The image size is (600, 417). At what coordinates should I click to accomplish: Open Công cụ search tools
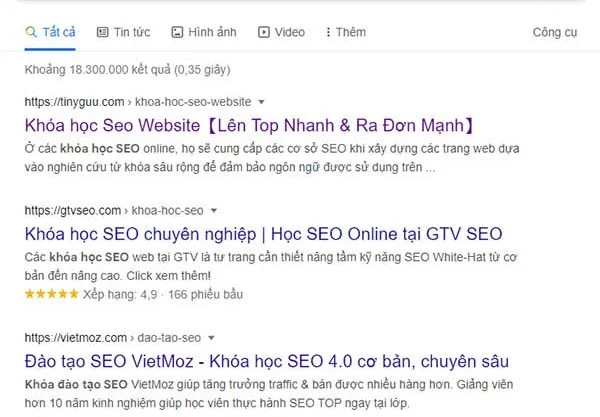tap(554, 32)
